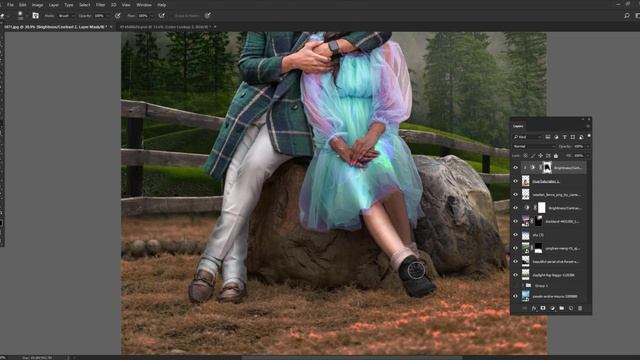Hide the sha layer

tap(516, 235)
